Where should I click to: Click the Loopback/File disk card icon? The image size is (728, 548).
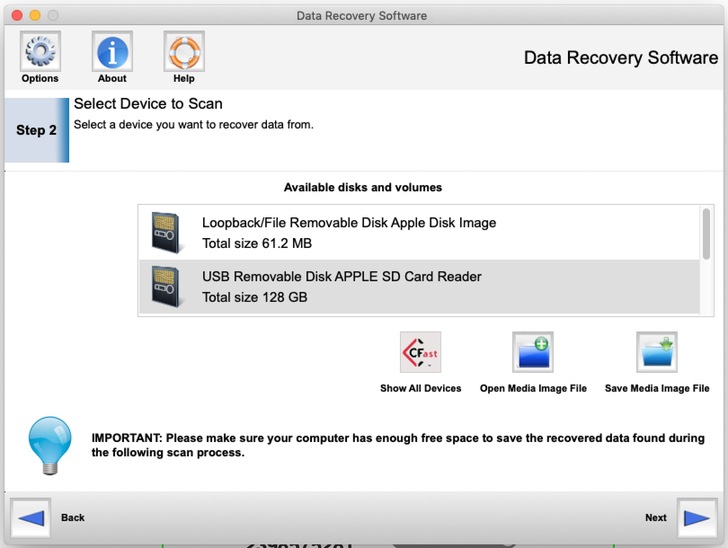pyautogui.click(x=166, y=232)
